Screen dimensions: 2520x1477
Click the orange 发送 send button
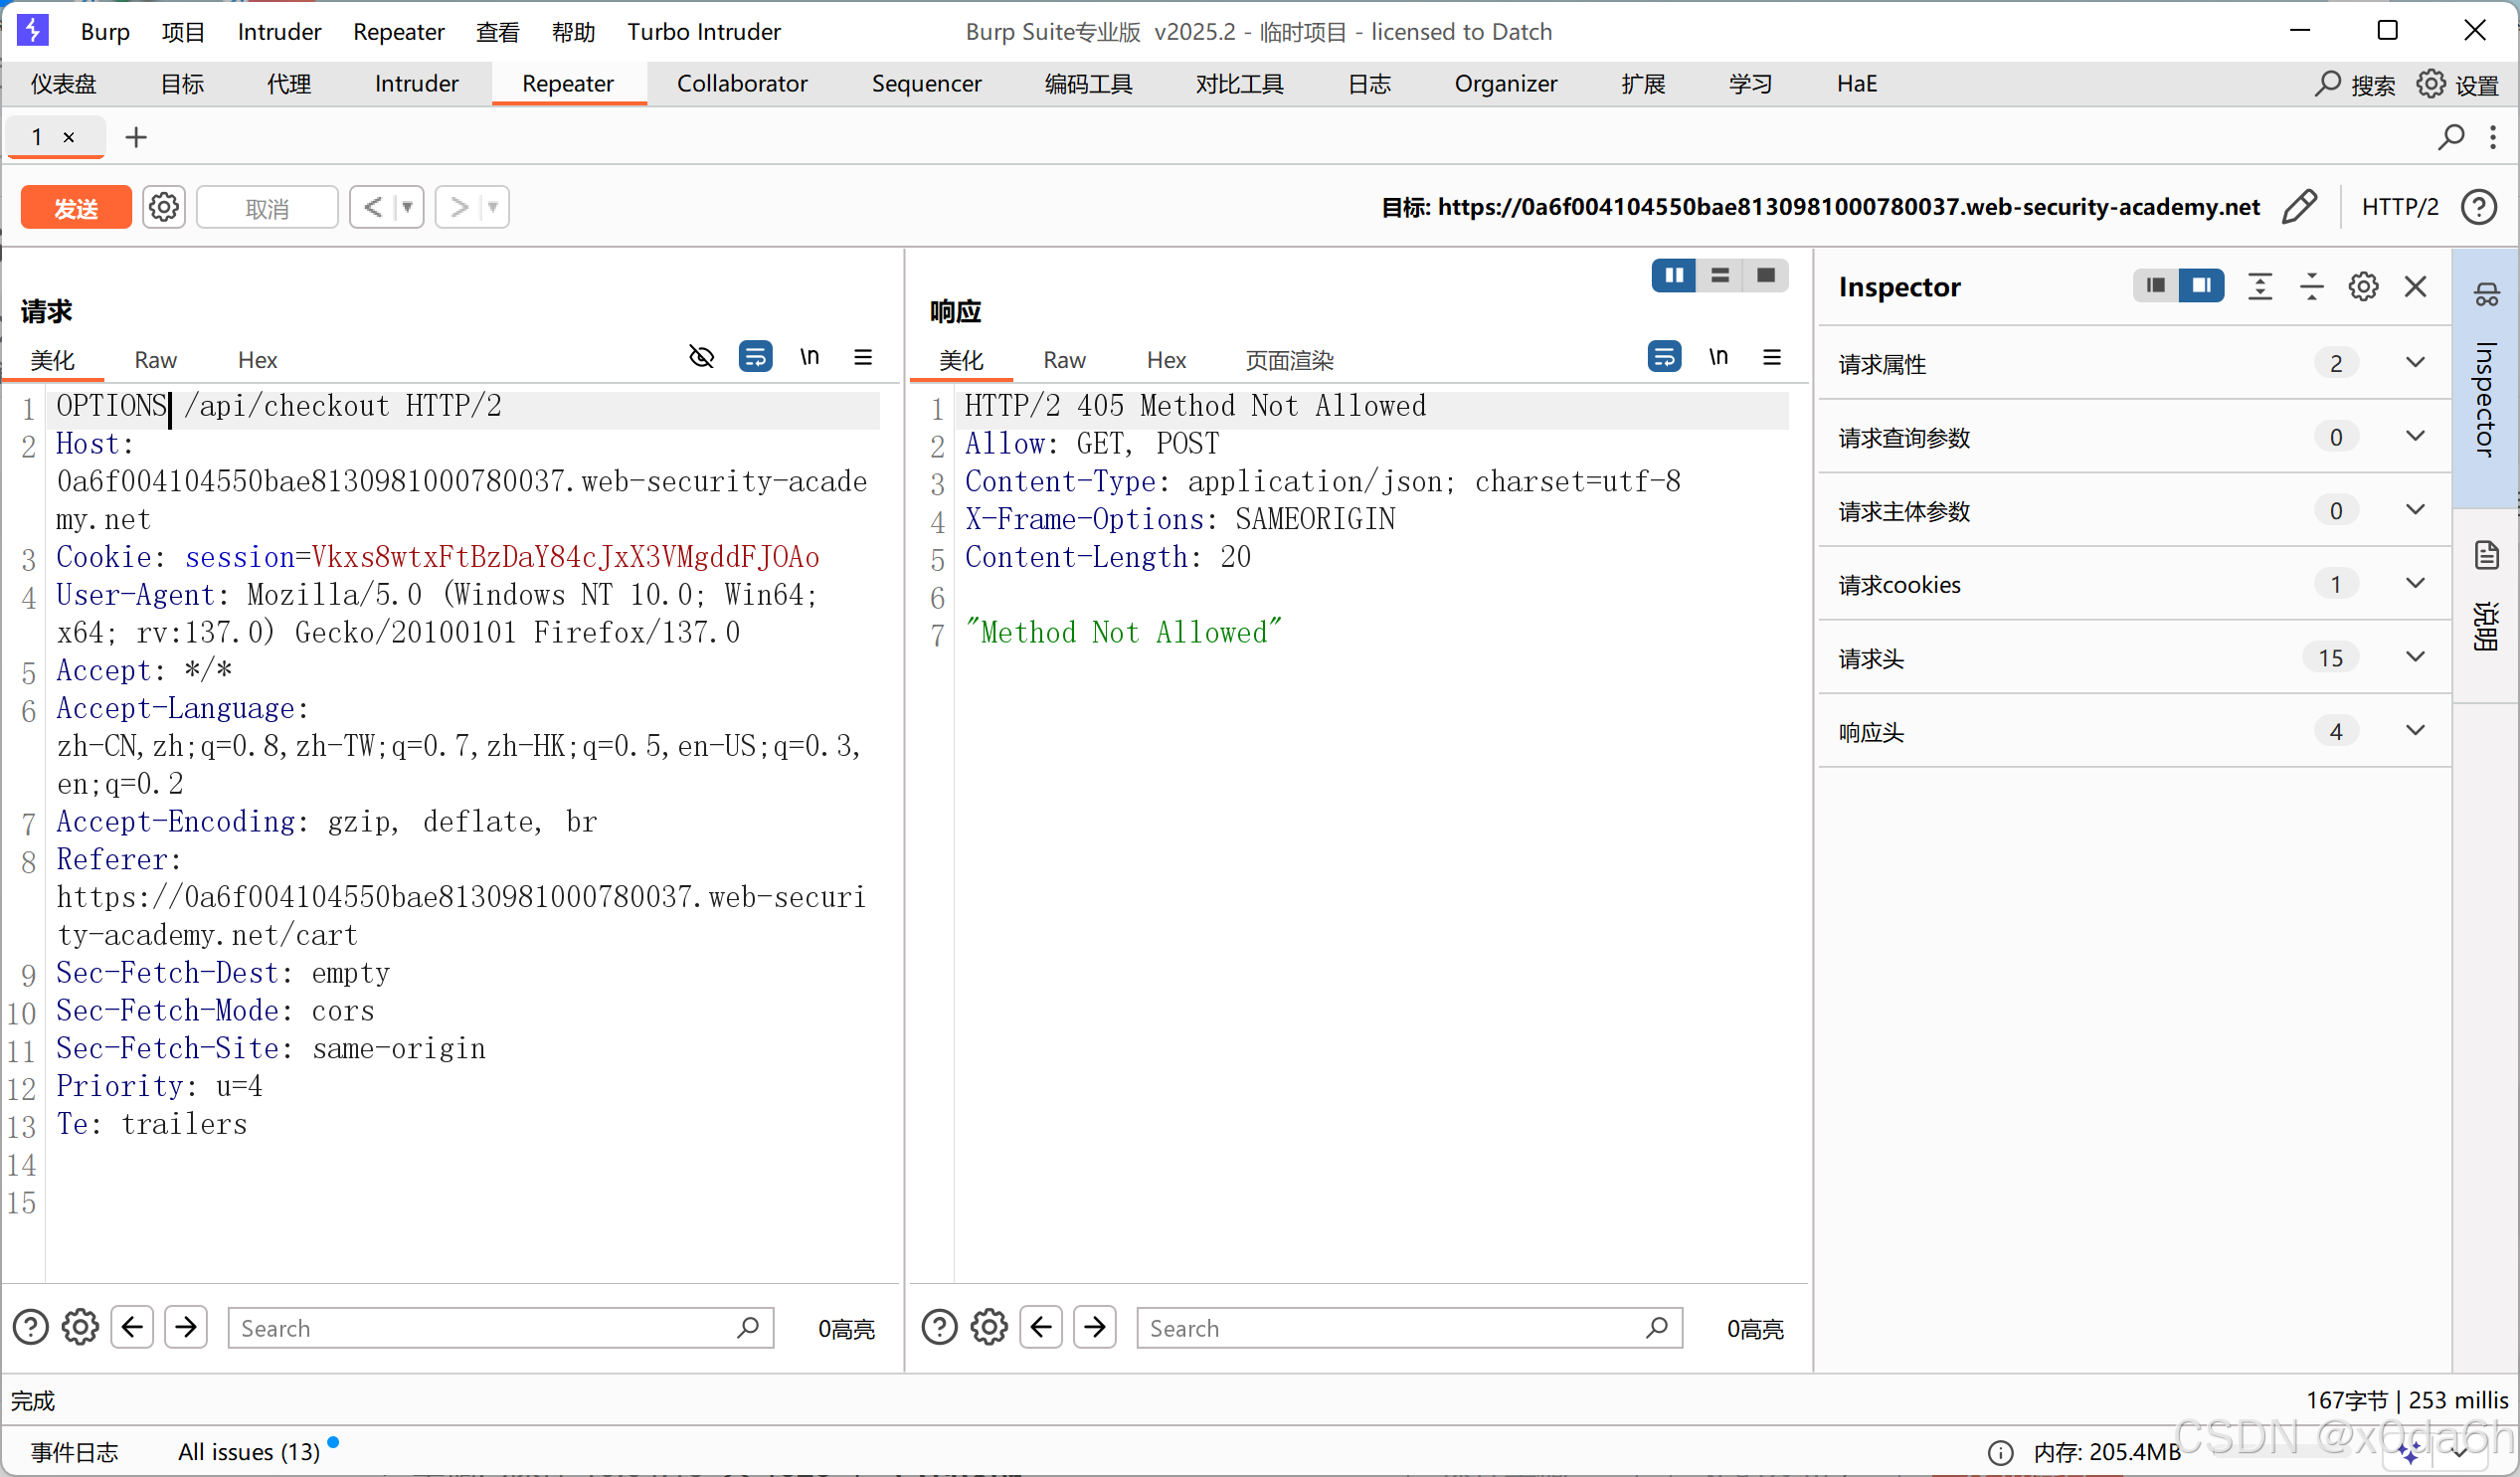point(76,207)
